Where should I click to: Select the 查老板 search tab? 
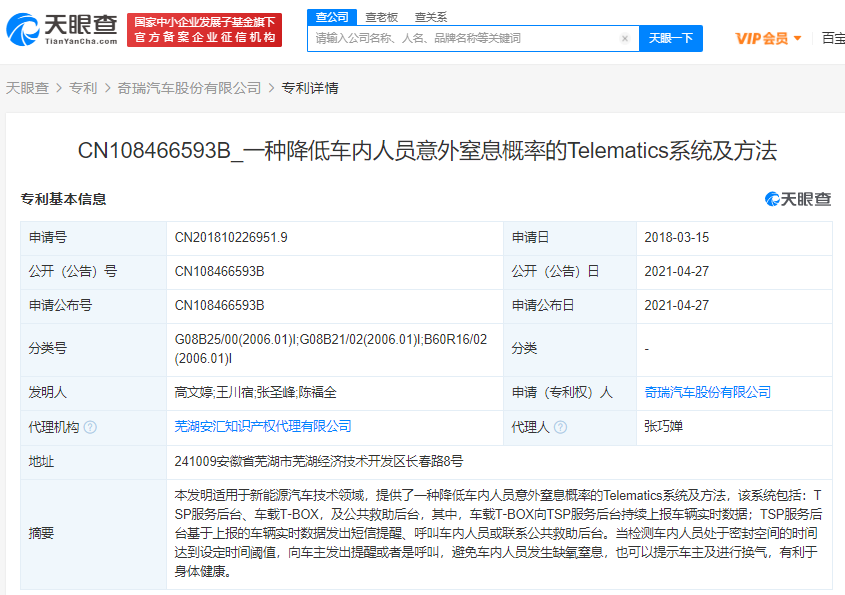pos(382,17)
